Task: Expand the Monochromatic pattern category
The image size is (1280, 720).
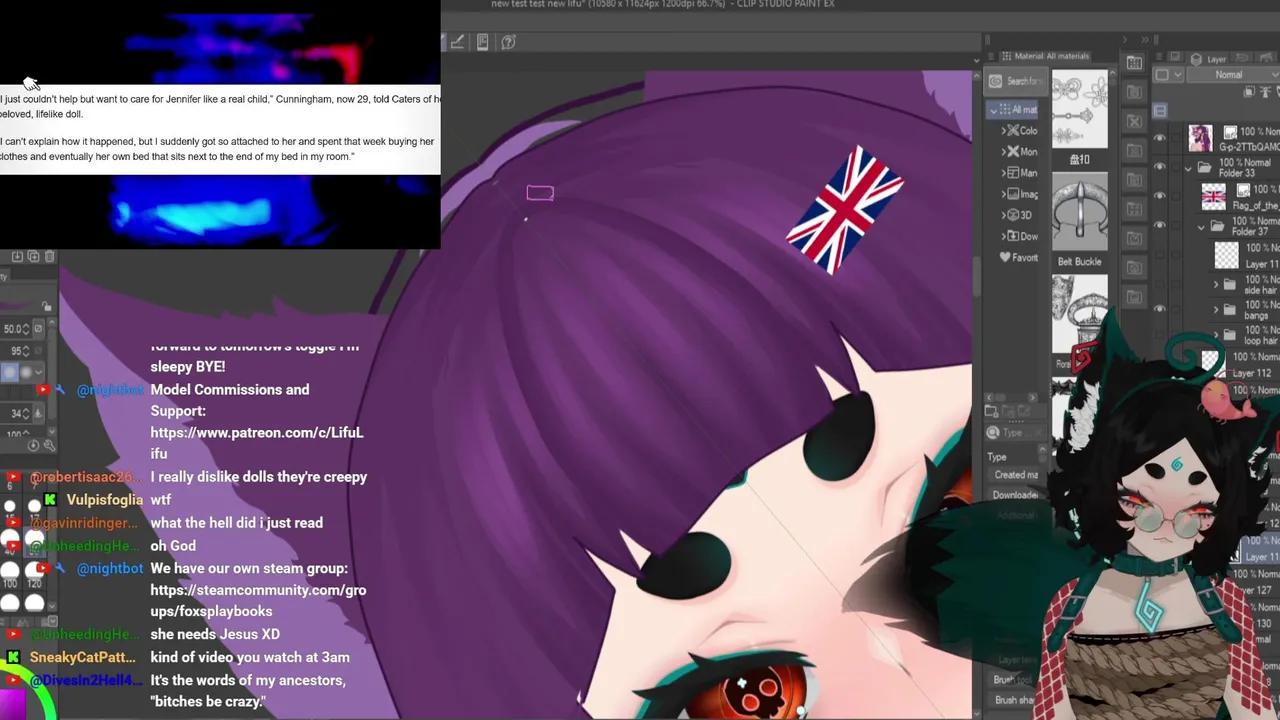Action: (1004, 152)
